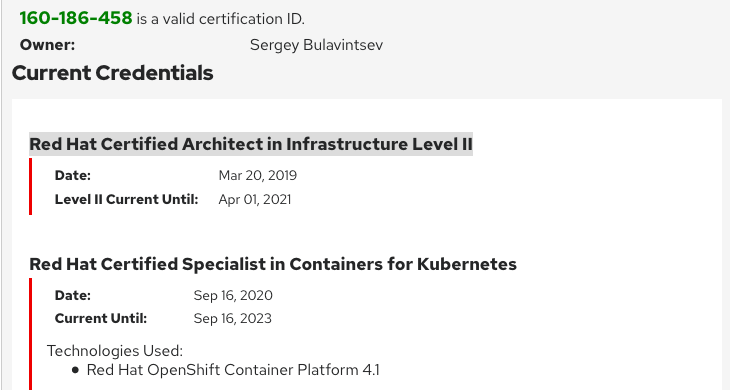Image resolution: width=730 pixels, height=390 pixels.
Task: Click the red bar beside Architect credential
Action: pos(31,186)
